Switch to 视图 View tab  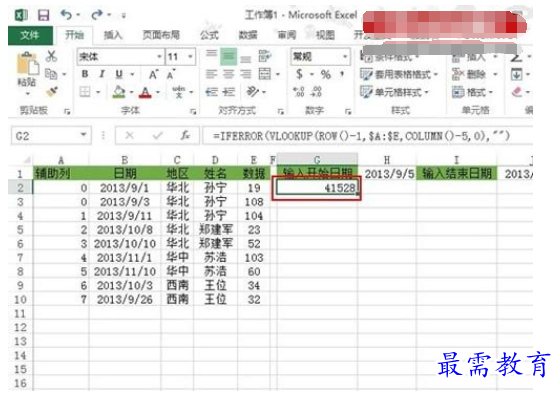325,35
